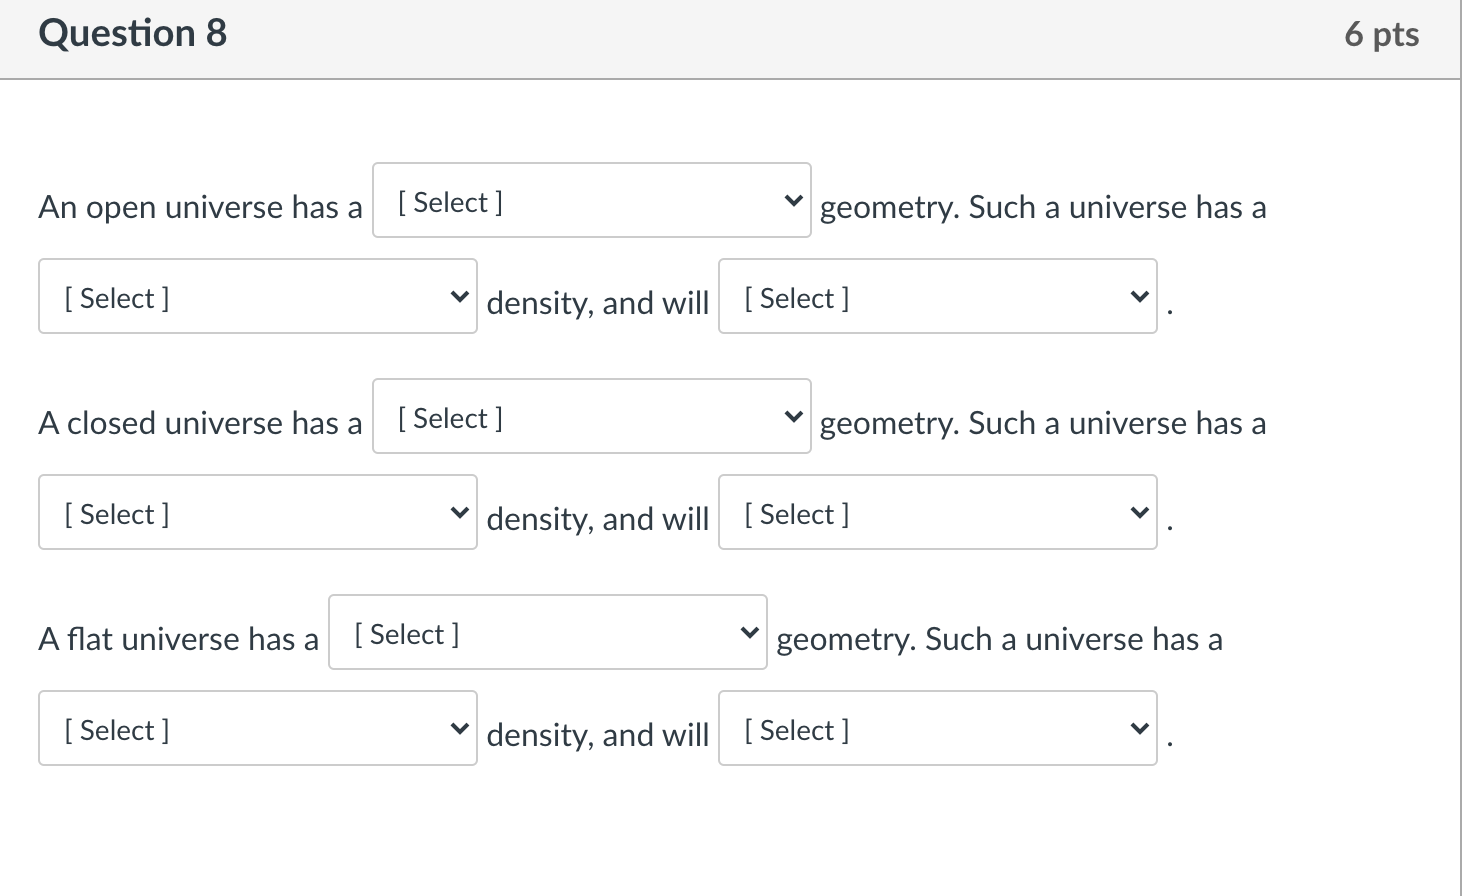The image size is (1462, 896).
Task: Open the open universe density dropdown
Action: tap(257, 297)
